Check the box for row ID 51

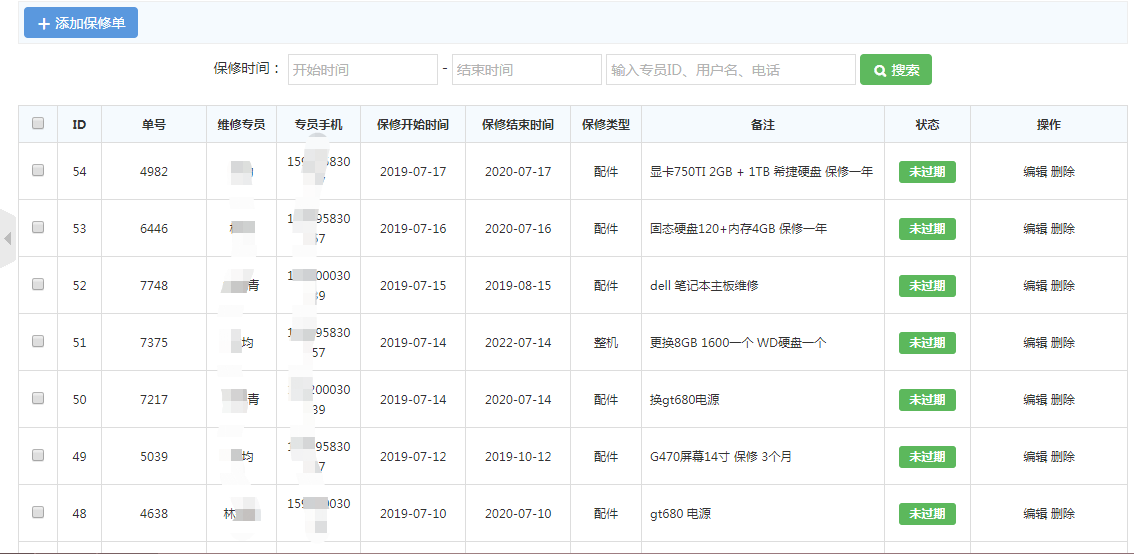(38, 341)
